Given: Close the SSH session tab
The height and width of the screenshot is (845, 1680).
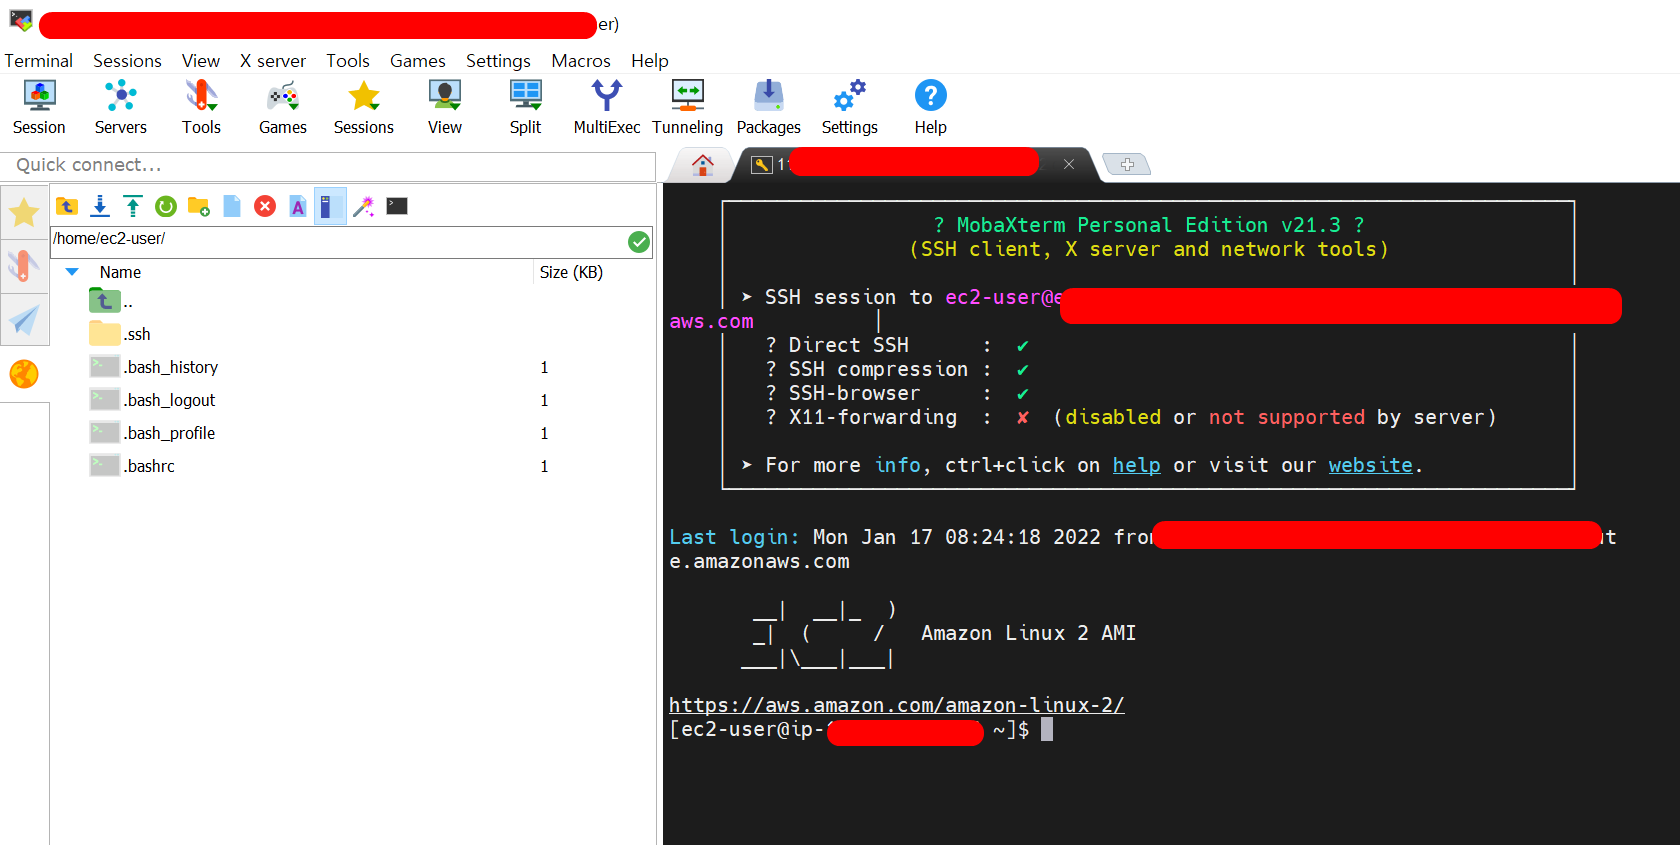Looking at the screenshot, I should pos(1069,164).
